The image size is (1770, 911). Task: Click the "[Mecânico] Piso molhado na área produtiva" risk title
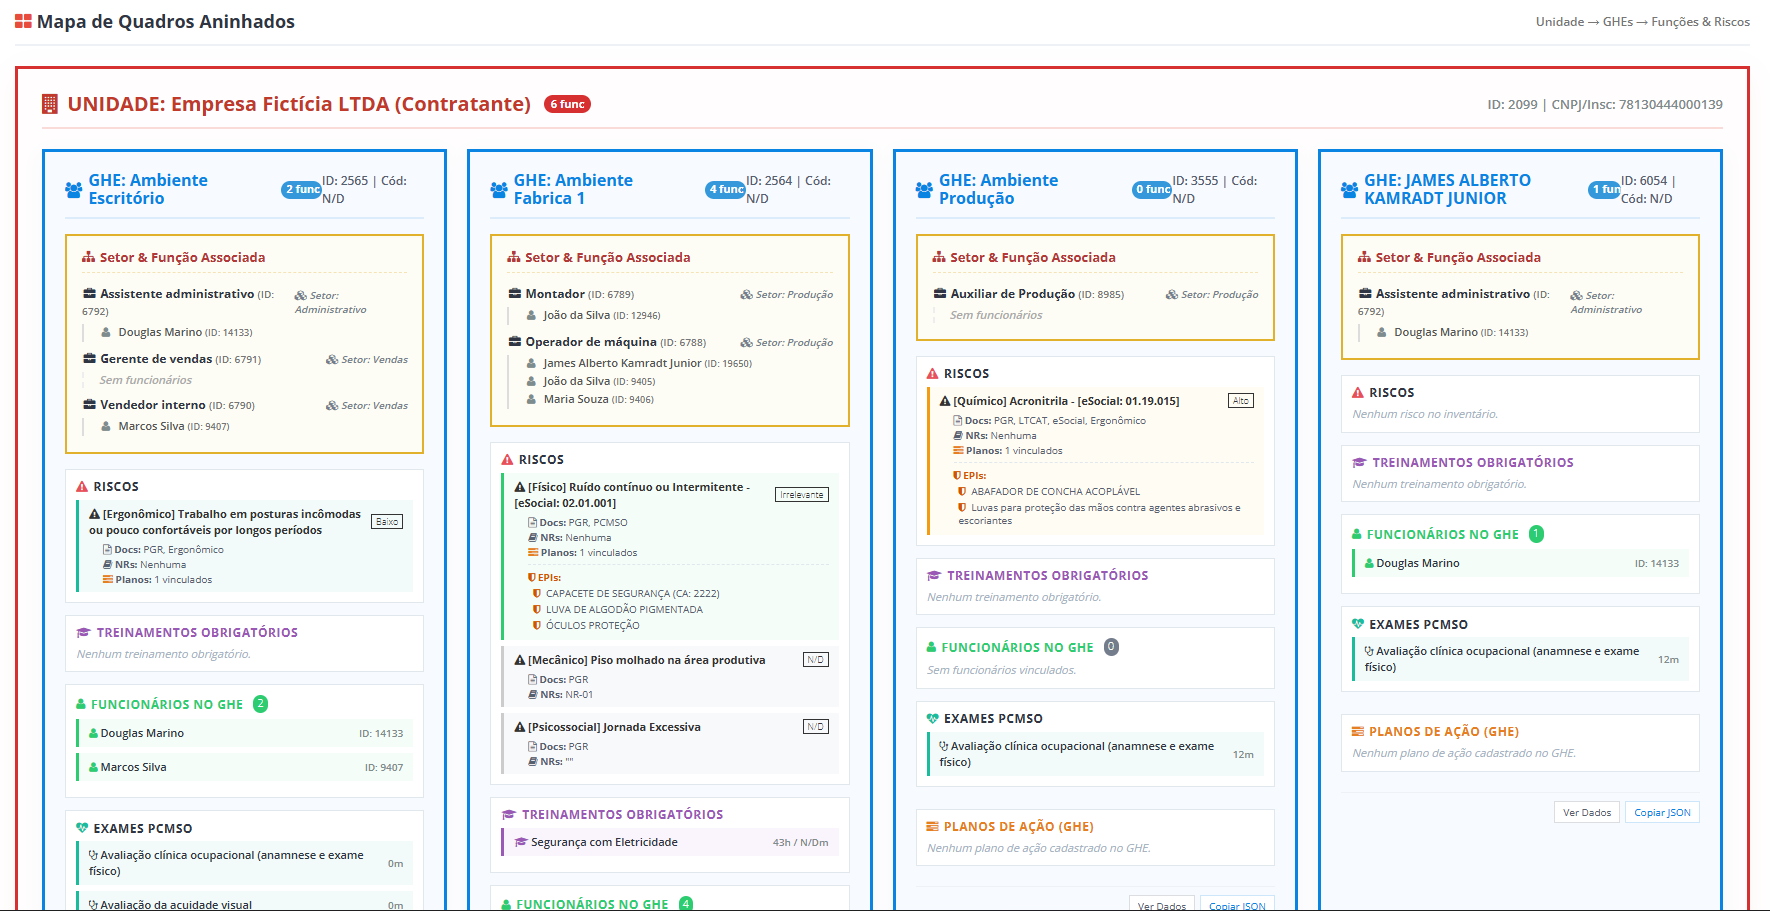[x=640, y=660]
